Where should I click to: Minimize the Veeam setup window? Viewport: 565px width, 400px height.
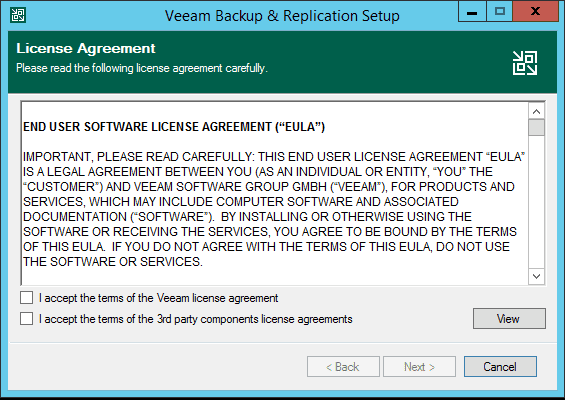tap(472, 12)
